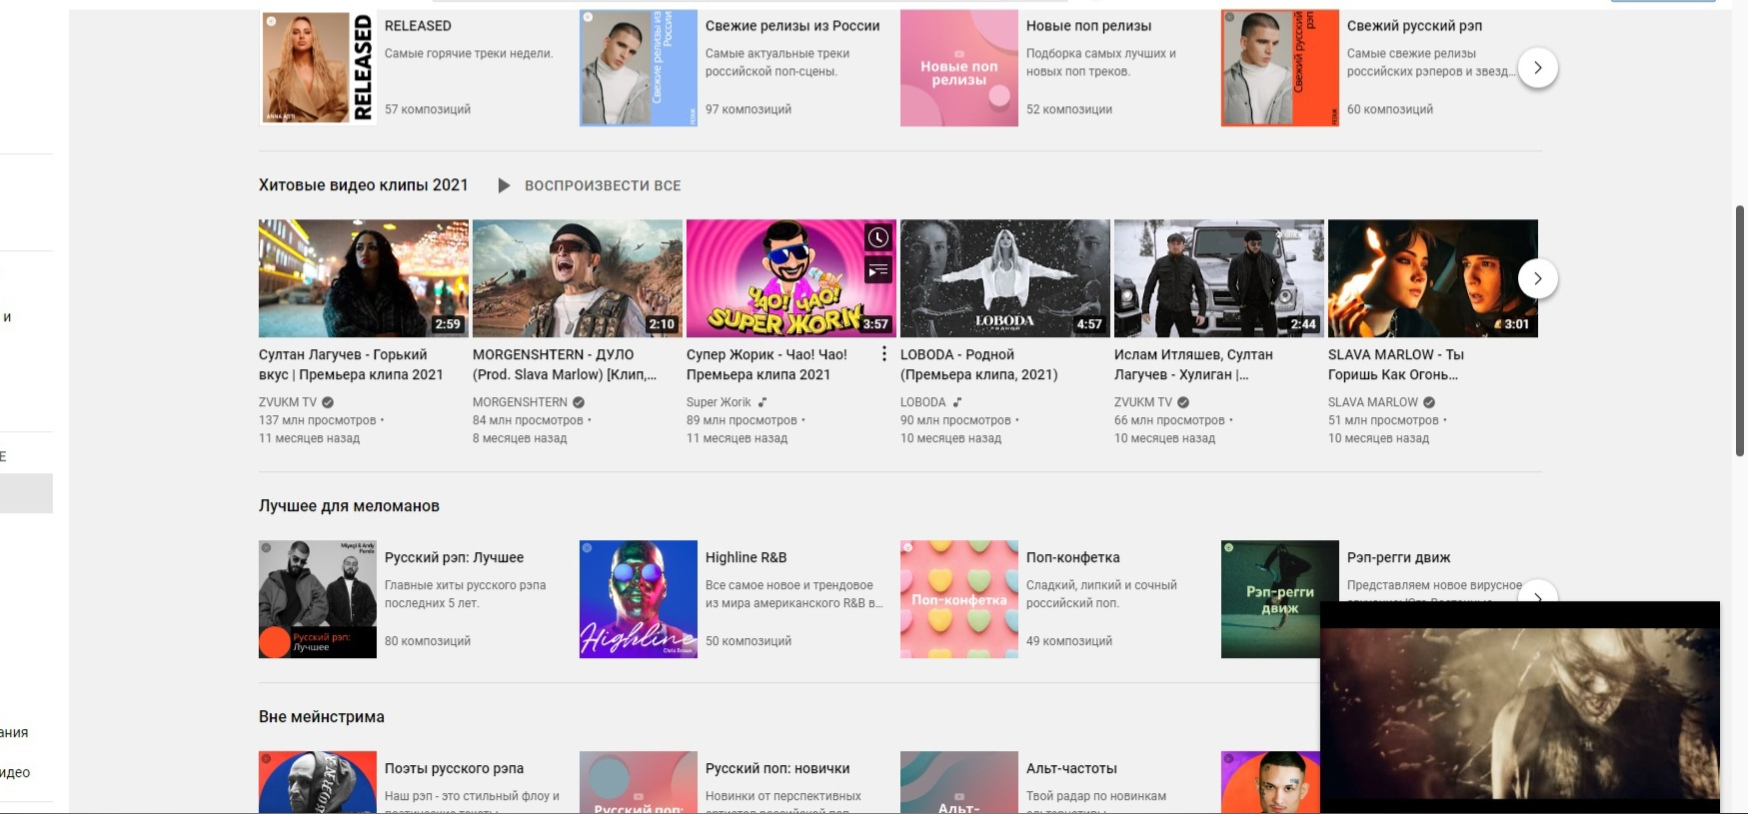This screenshot has height=814, width=1748.
Task: Play the Ислам Итляшев Хулиган thumbnail
Action: 1219,278
